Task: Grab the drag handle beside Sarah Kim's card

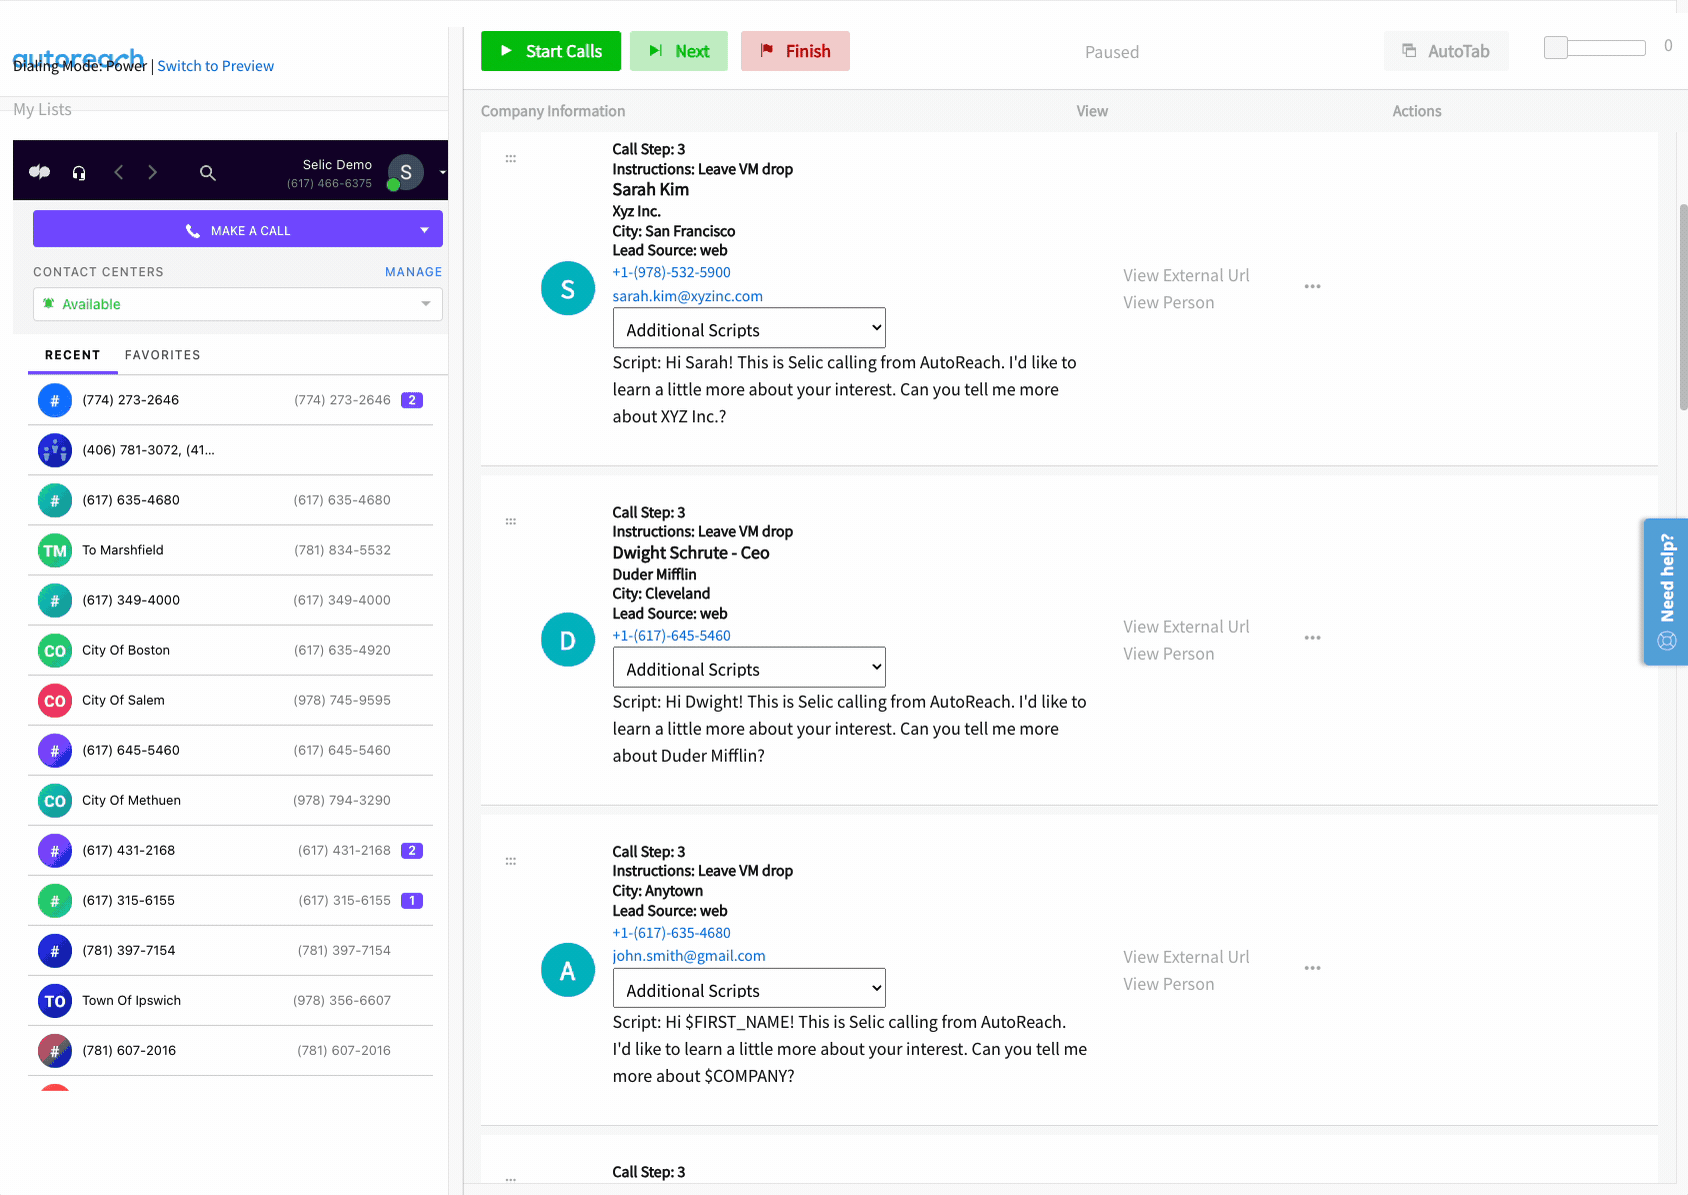Action: 511,159
